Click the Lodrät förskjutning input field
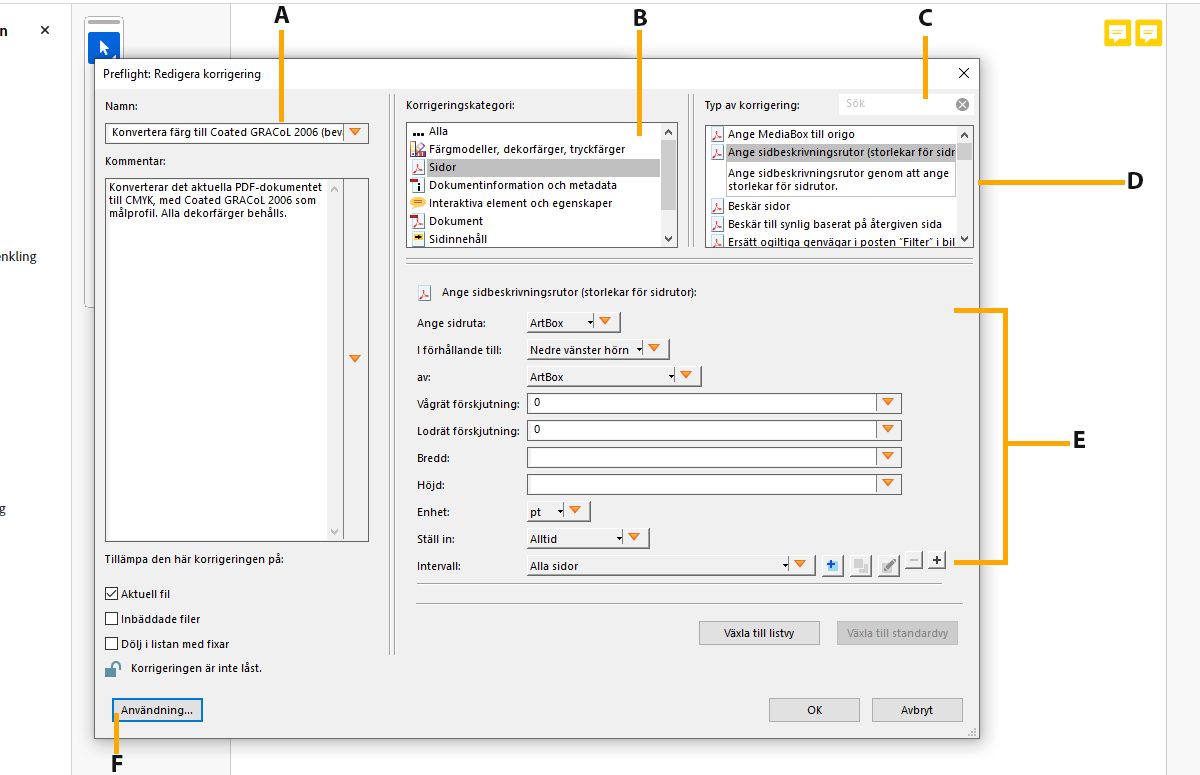This screenshot has width=1200, height=775. pos(702,430)
